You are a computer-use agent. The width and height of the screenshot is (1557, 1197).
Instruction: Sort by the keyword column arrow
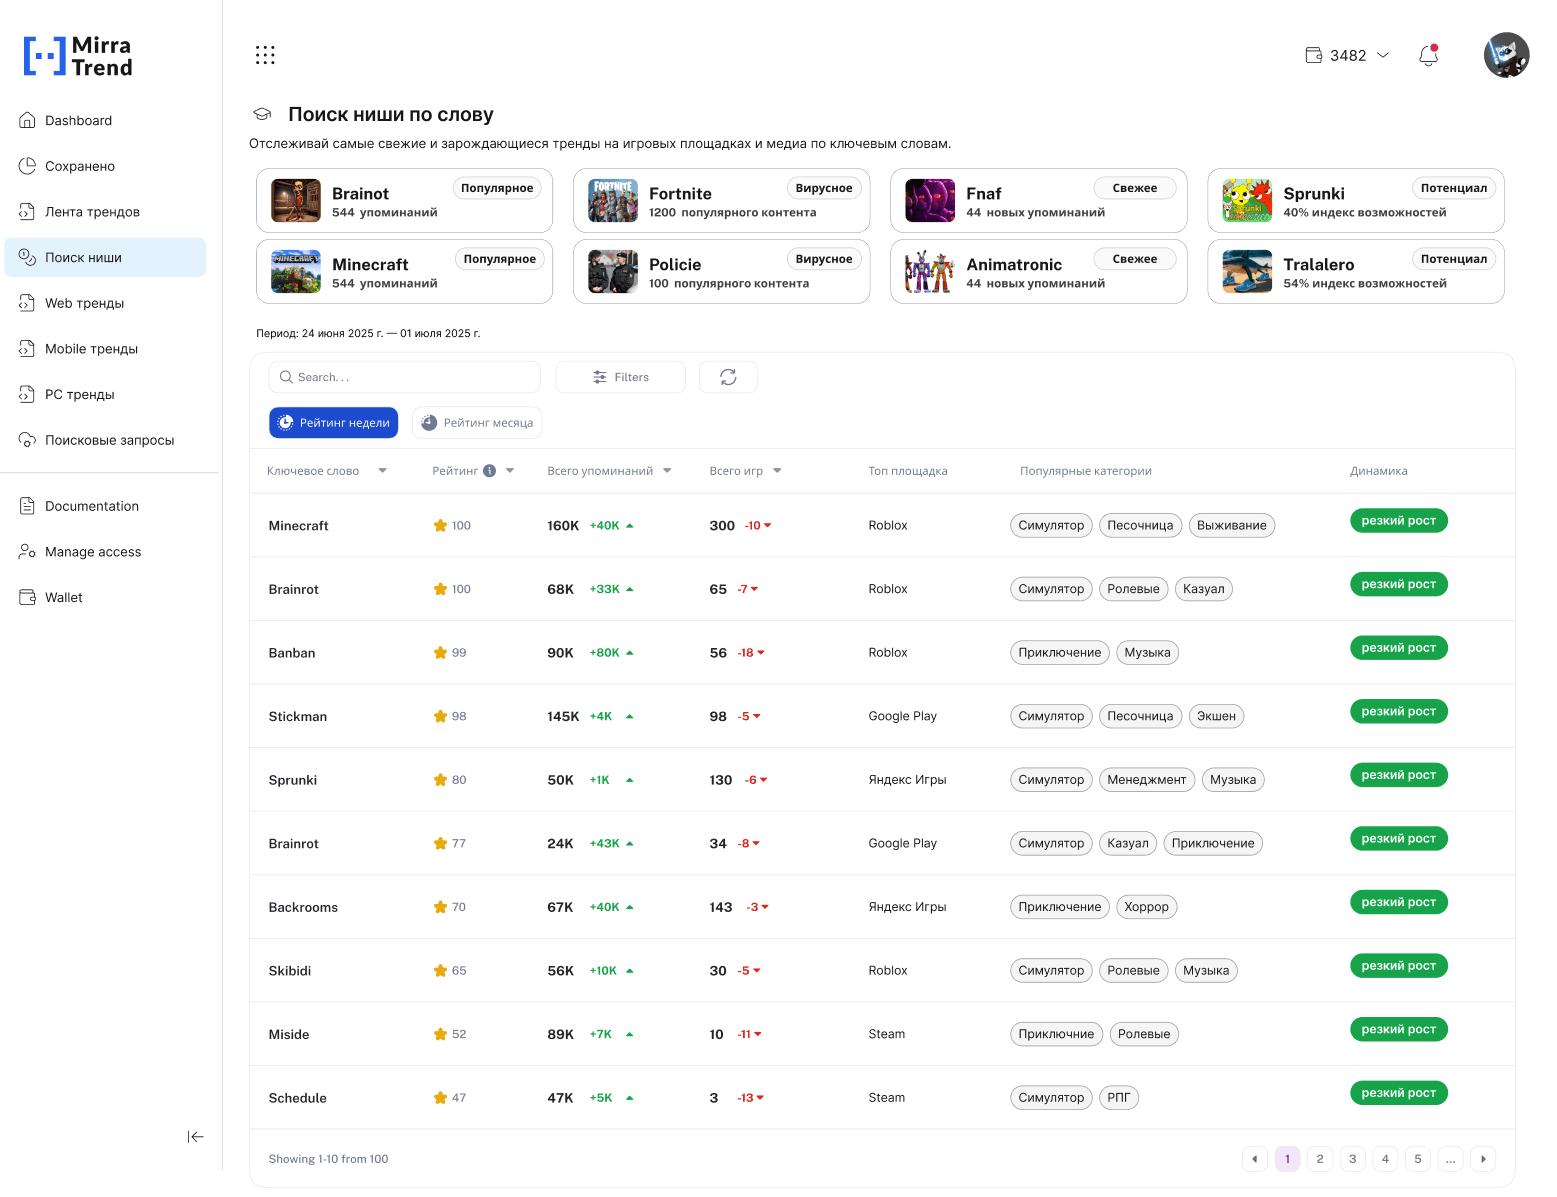[382, 471]
